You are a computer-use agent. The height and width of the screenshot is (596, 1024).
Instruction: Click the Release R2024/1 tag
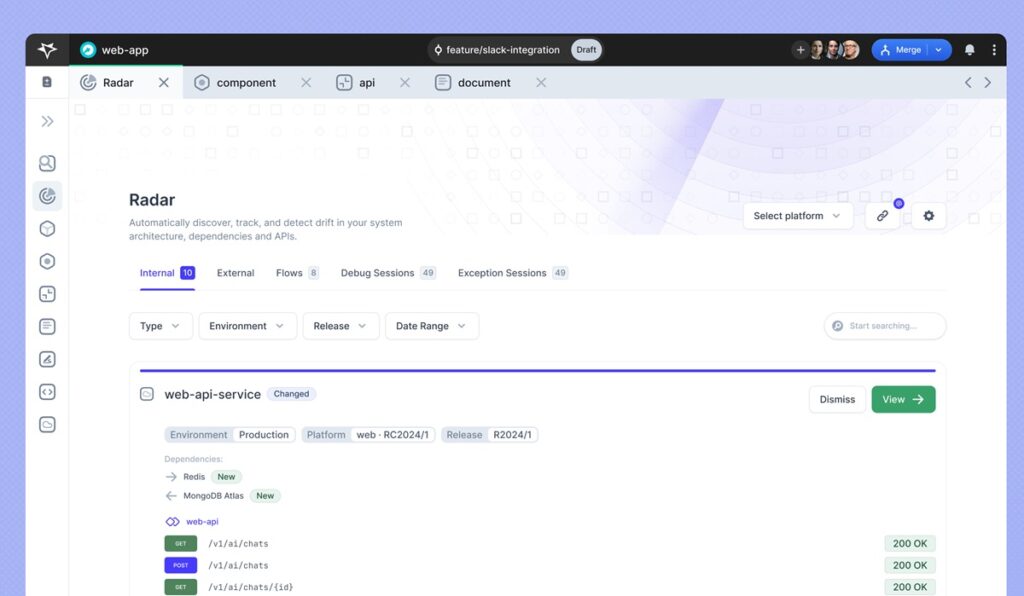tap(490, 435)
